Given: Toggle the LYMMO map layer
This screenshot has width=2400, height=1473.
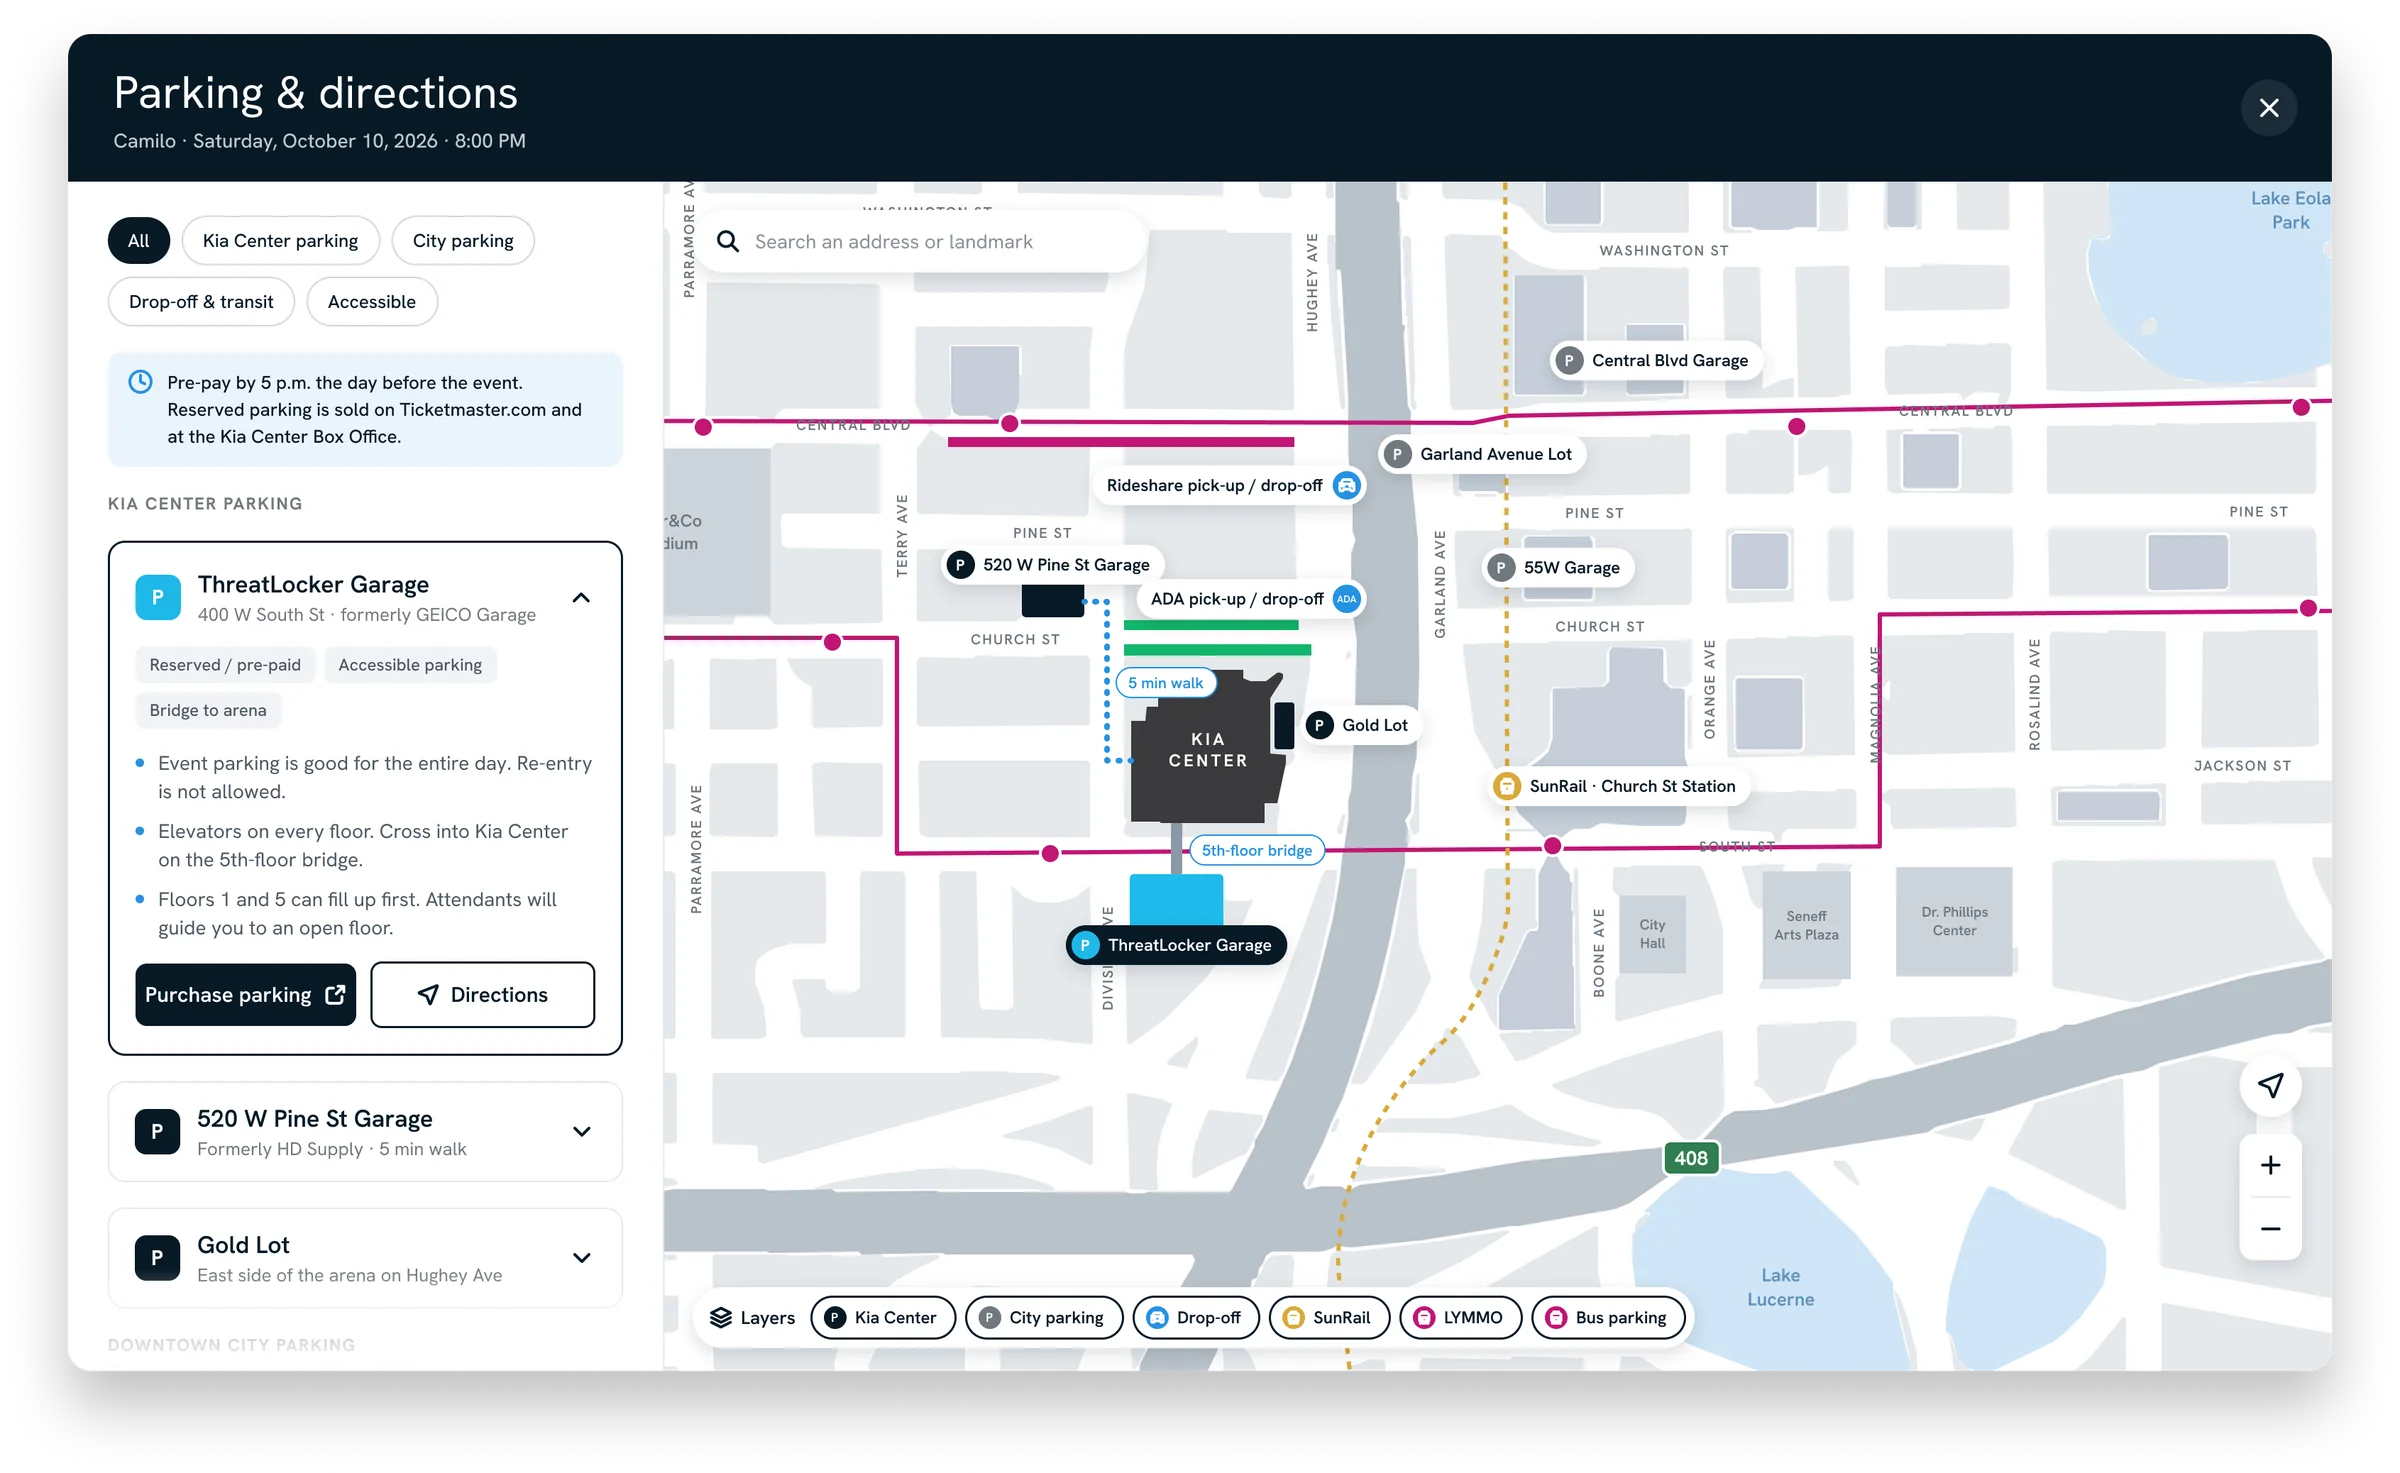Looking at the screenshot, I should pyautogui.click(x=1460, y=1317).
